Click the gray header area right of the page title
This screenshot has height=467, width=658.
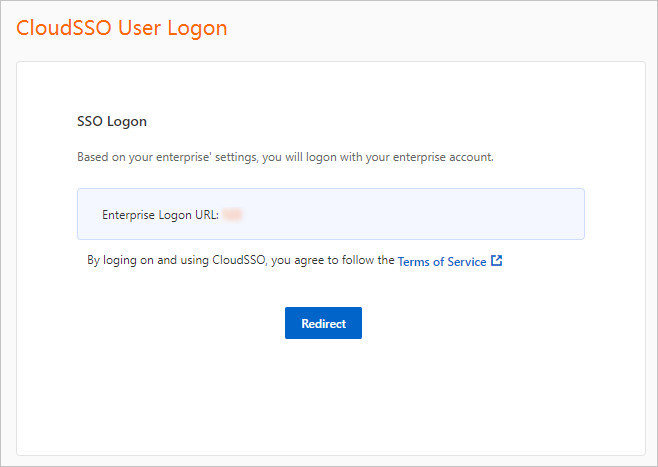[450, 28]
